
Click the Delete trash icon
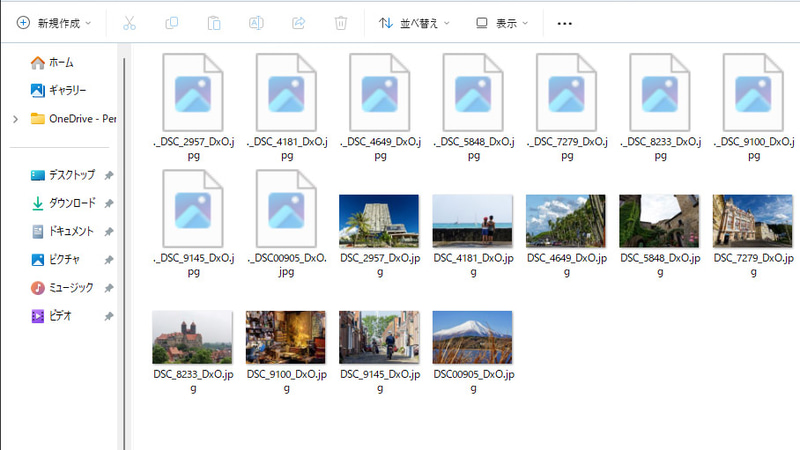point(341,23)
